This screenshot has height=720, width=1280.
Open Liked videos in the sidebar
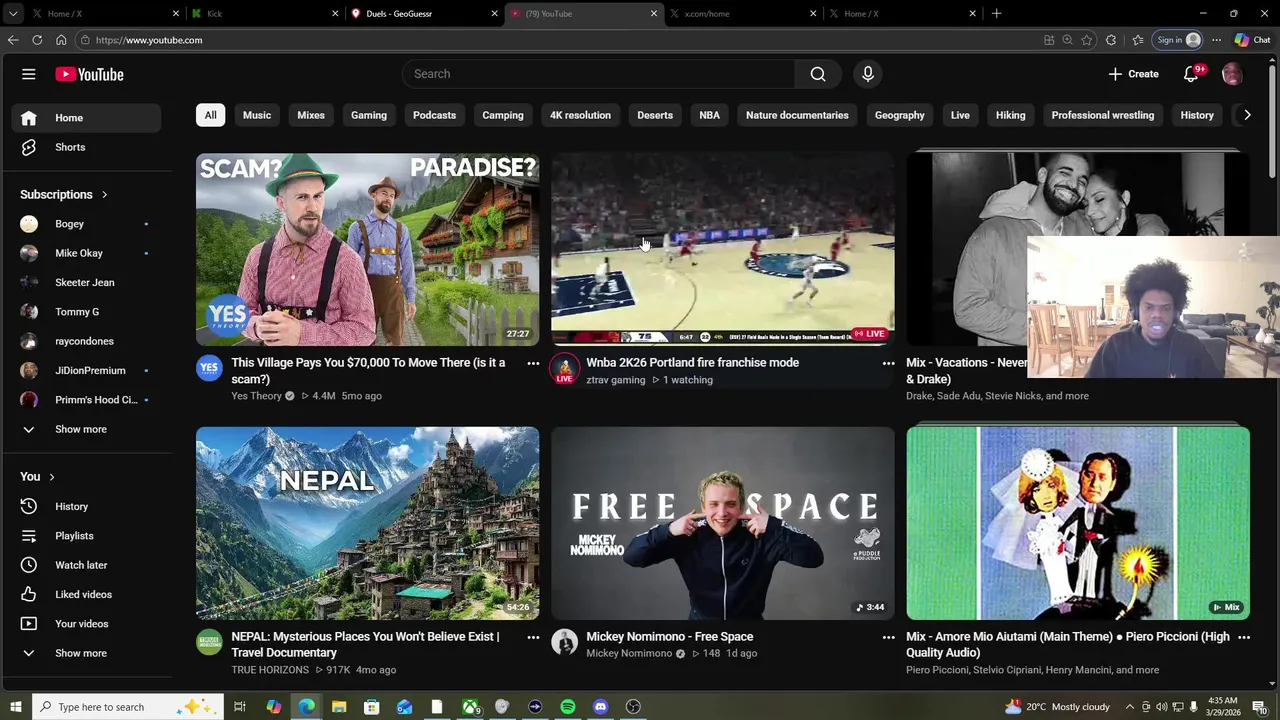pos(86,594)
